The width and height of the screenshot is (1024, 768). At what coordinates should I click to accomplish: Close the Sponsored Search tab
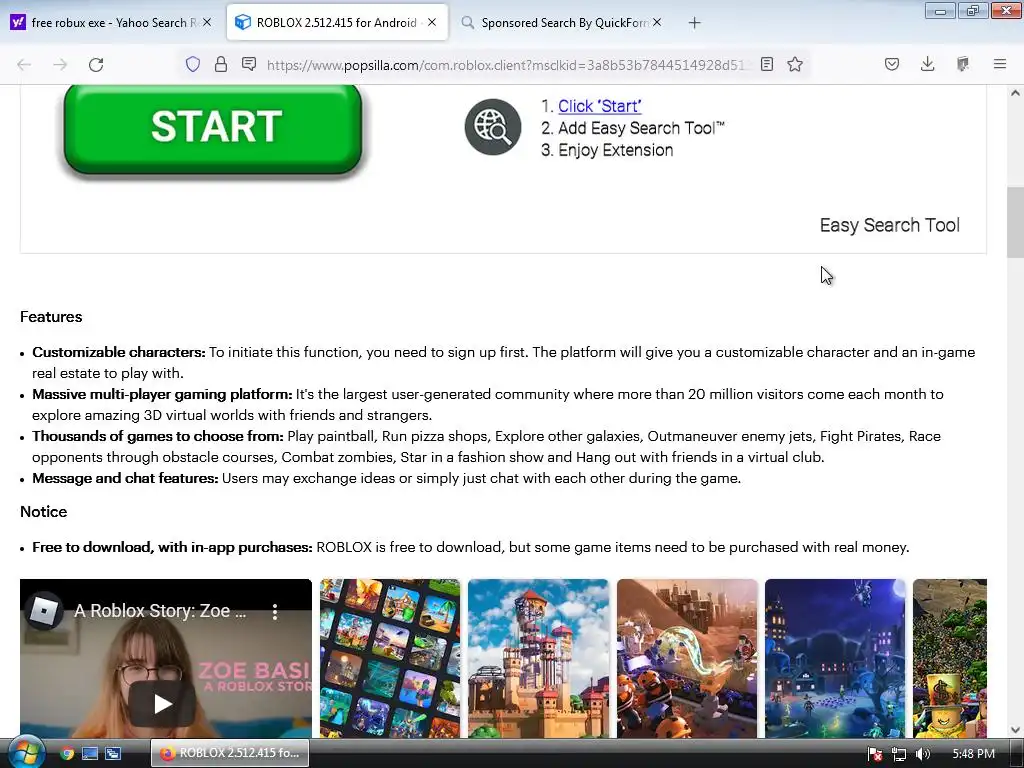tap(657, 22)
